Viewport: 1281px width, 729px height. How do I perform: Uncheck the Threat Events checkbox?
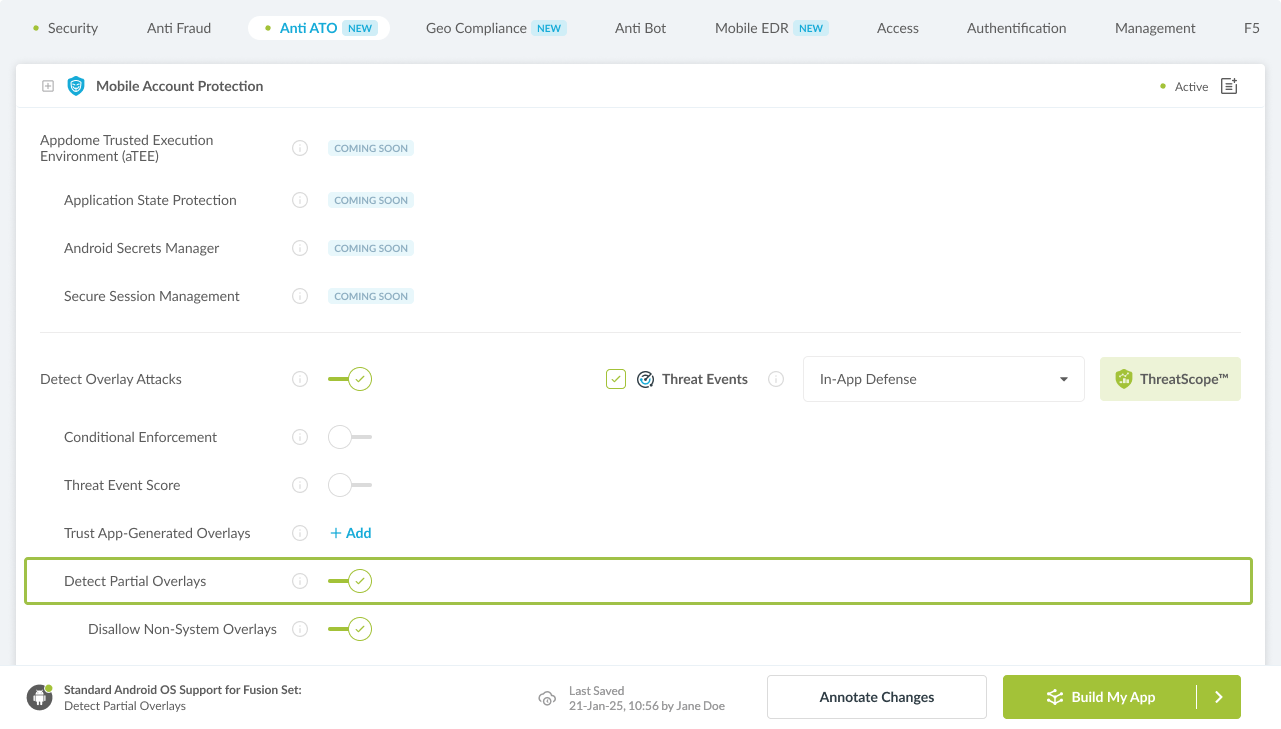coord(615,379)
